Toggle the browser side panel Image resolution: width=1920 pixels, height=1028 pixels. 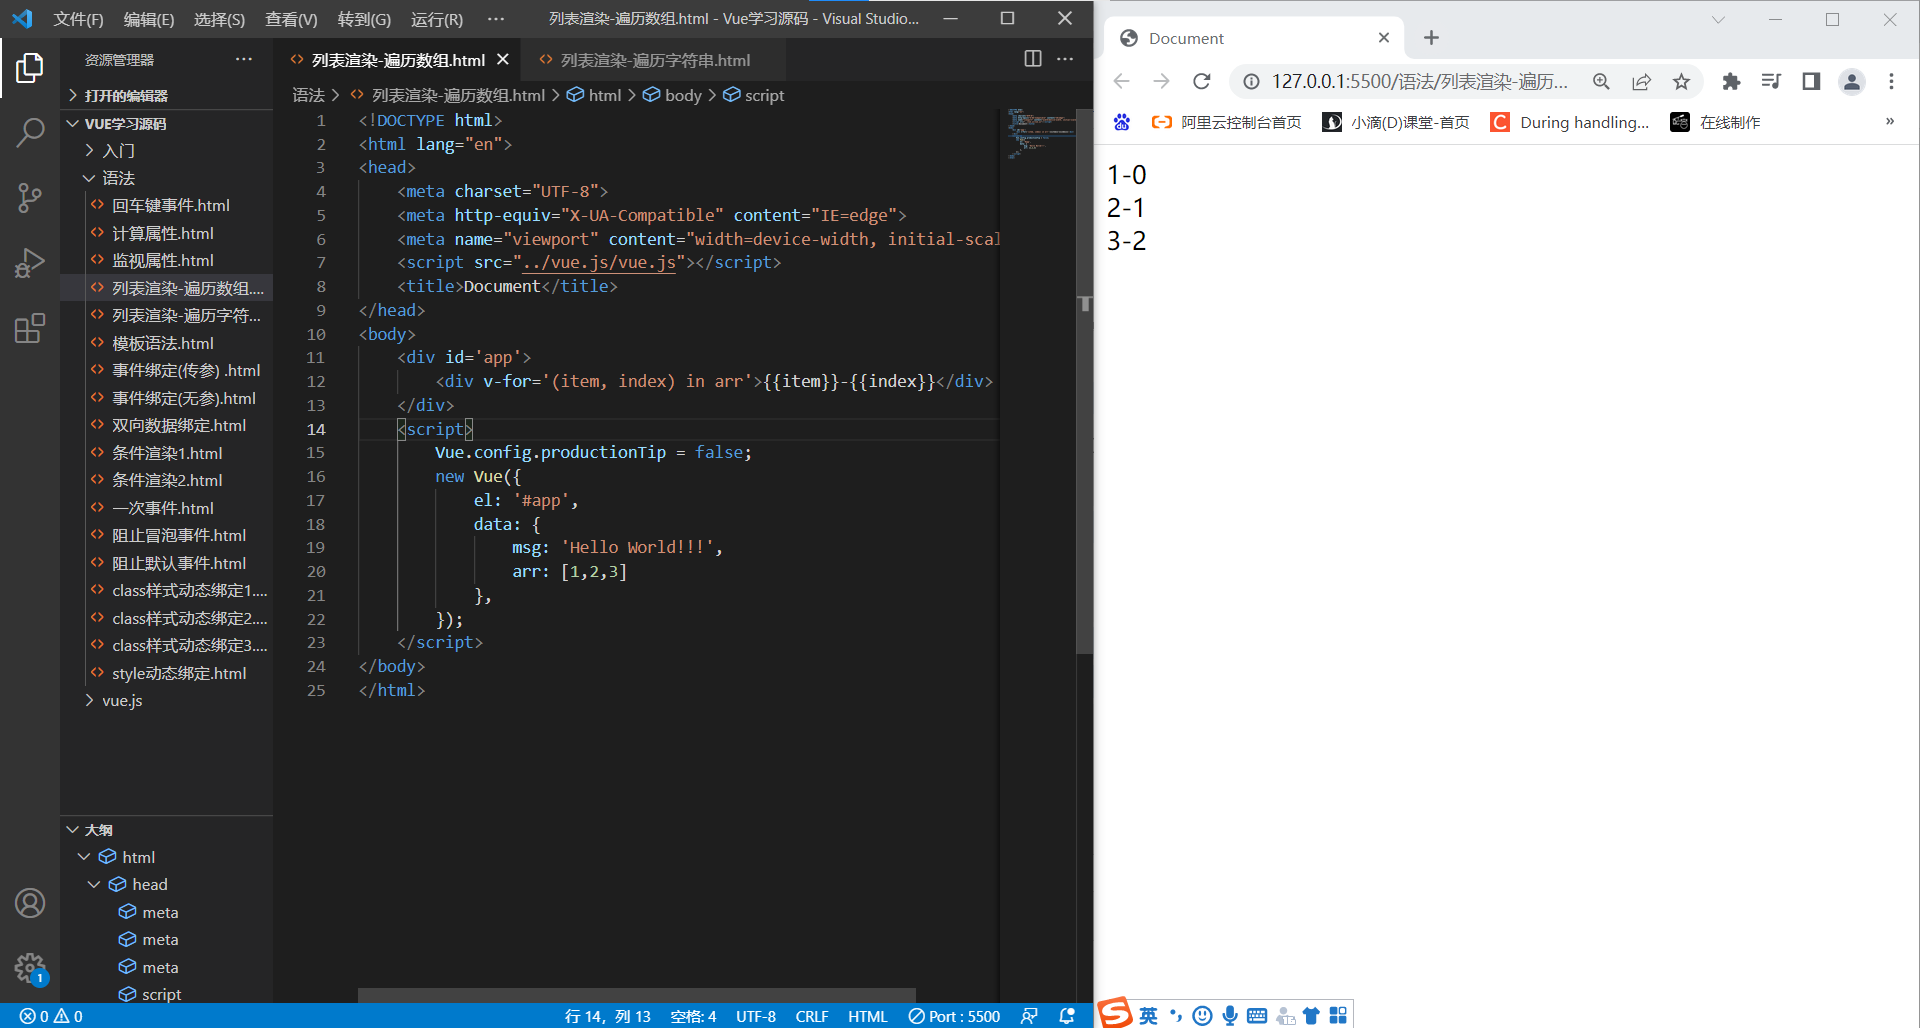pos(1811,82)
